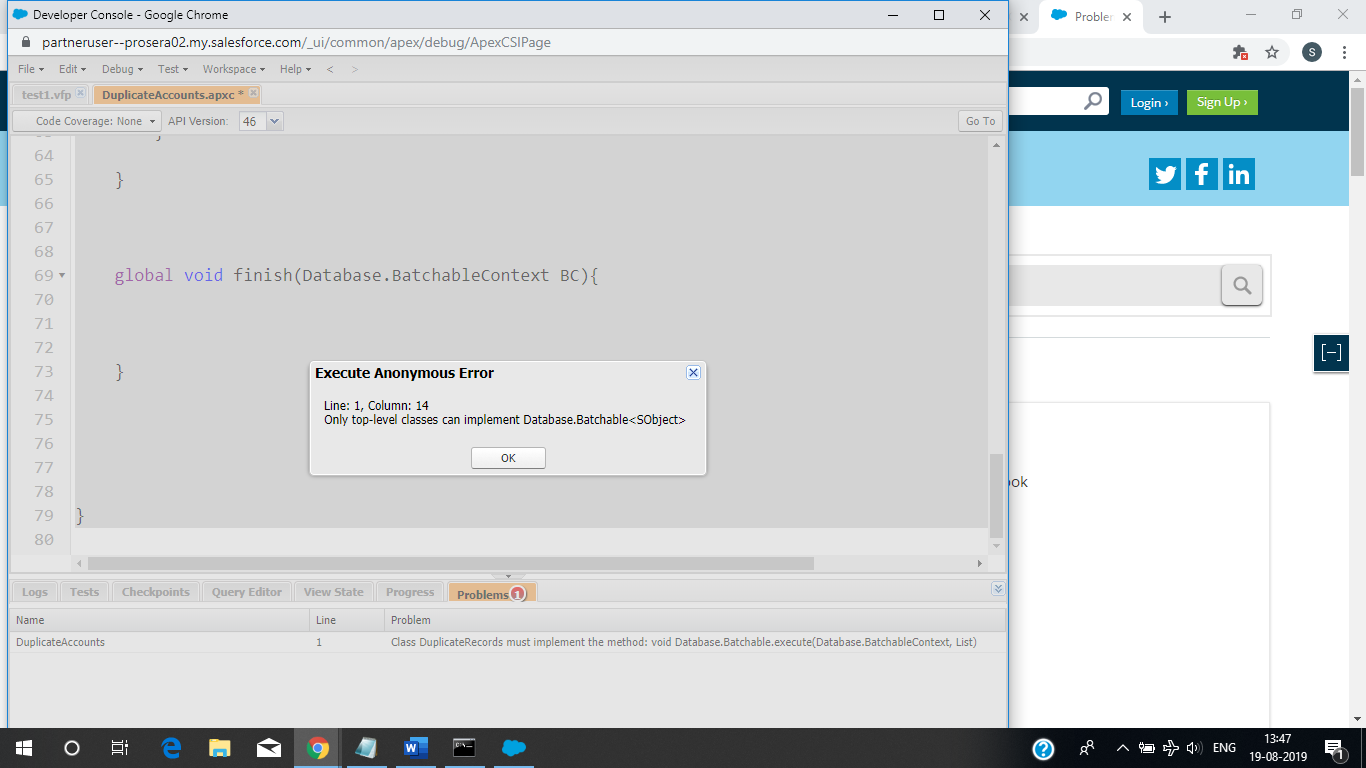Open a new tab with the plus button

pyautogui.click(x=1165, y=16)
